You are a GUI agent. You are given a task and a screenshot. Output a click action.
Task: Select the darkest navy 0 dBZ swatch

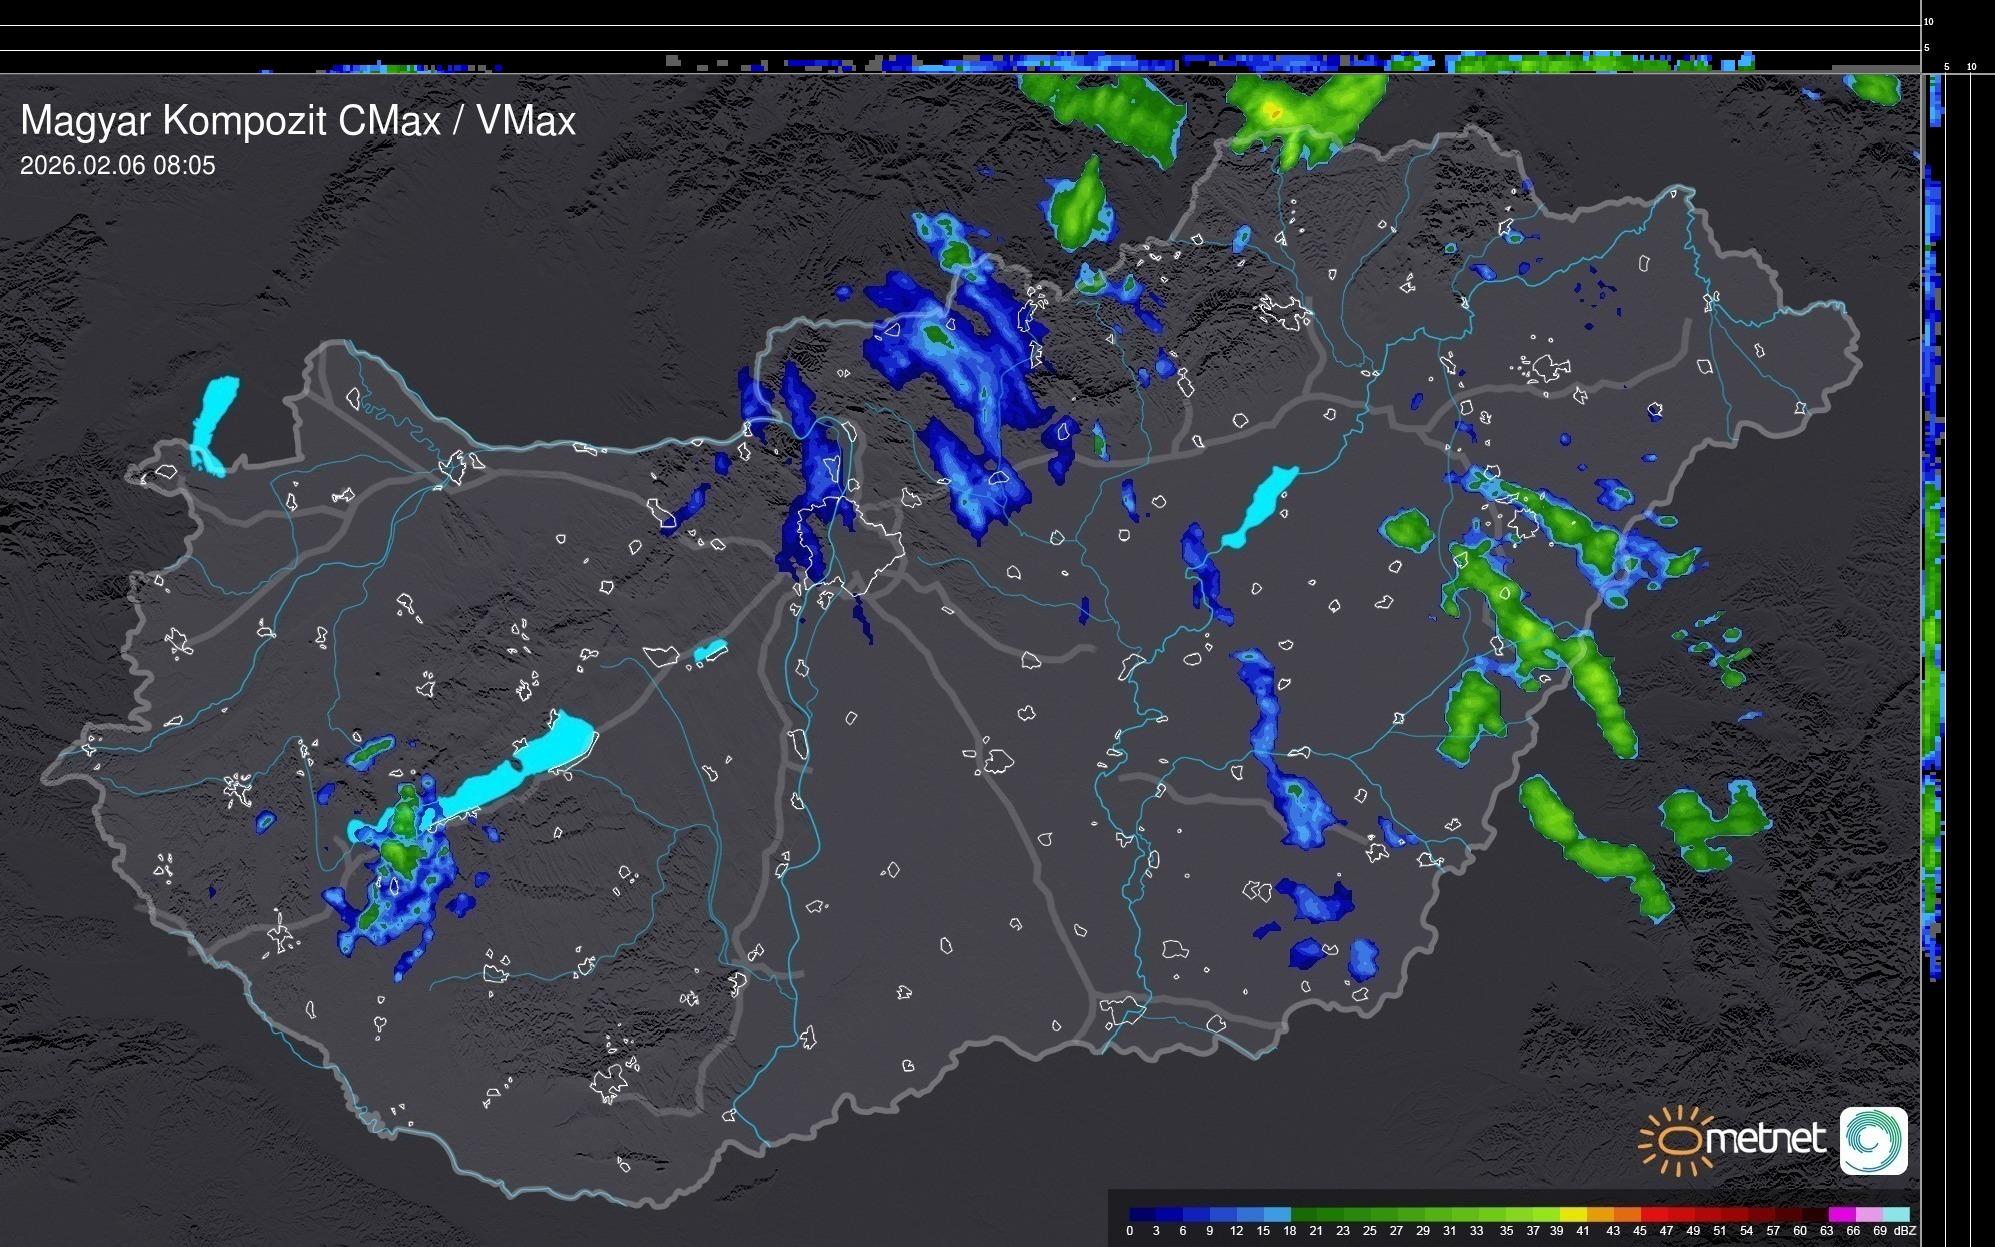click(x=1143, y=1214)
